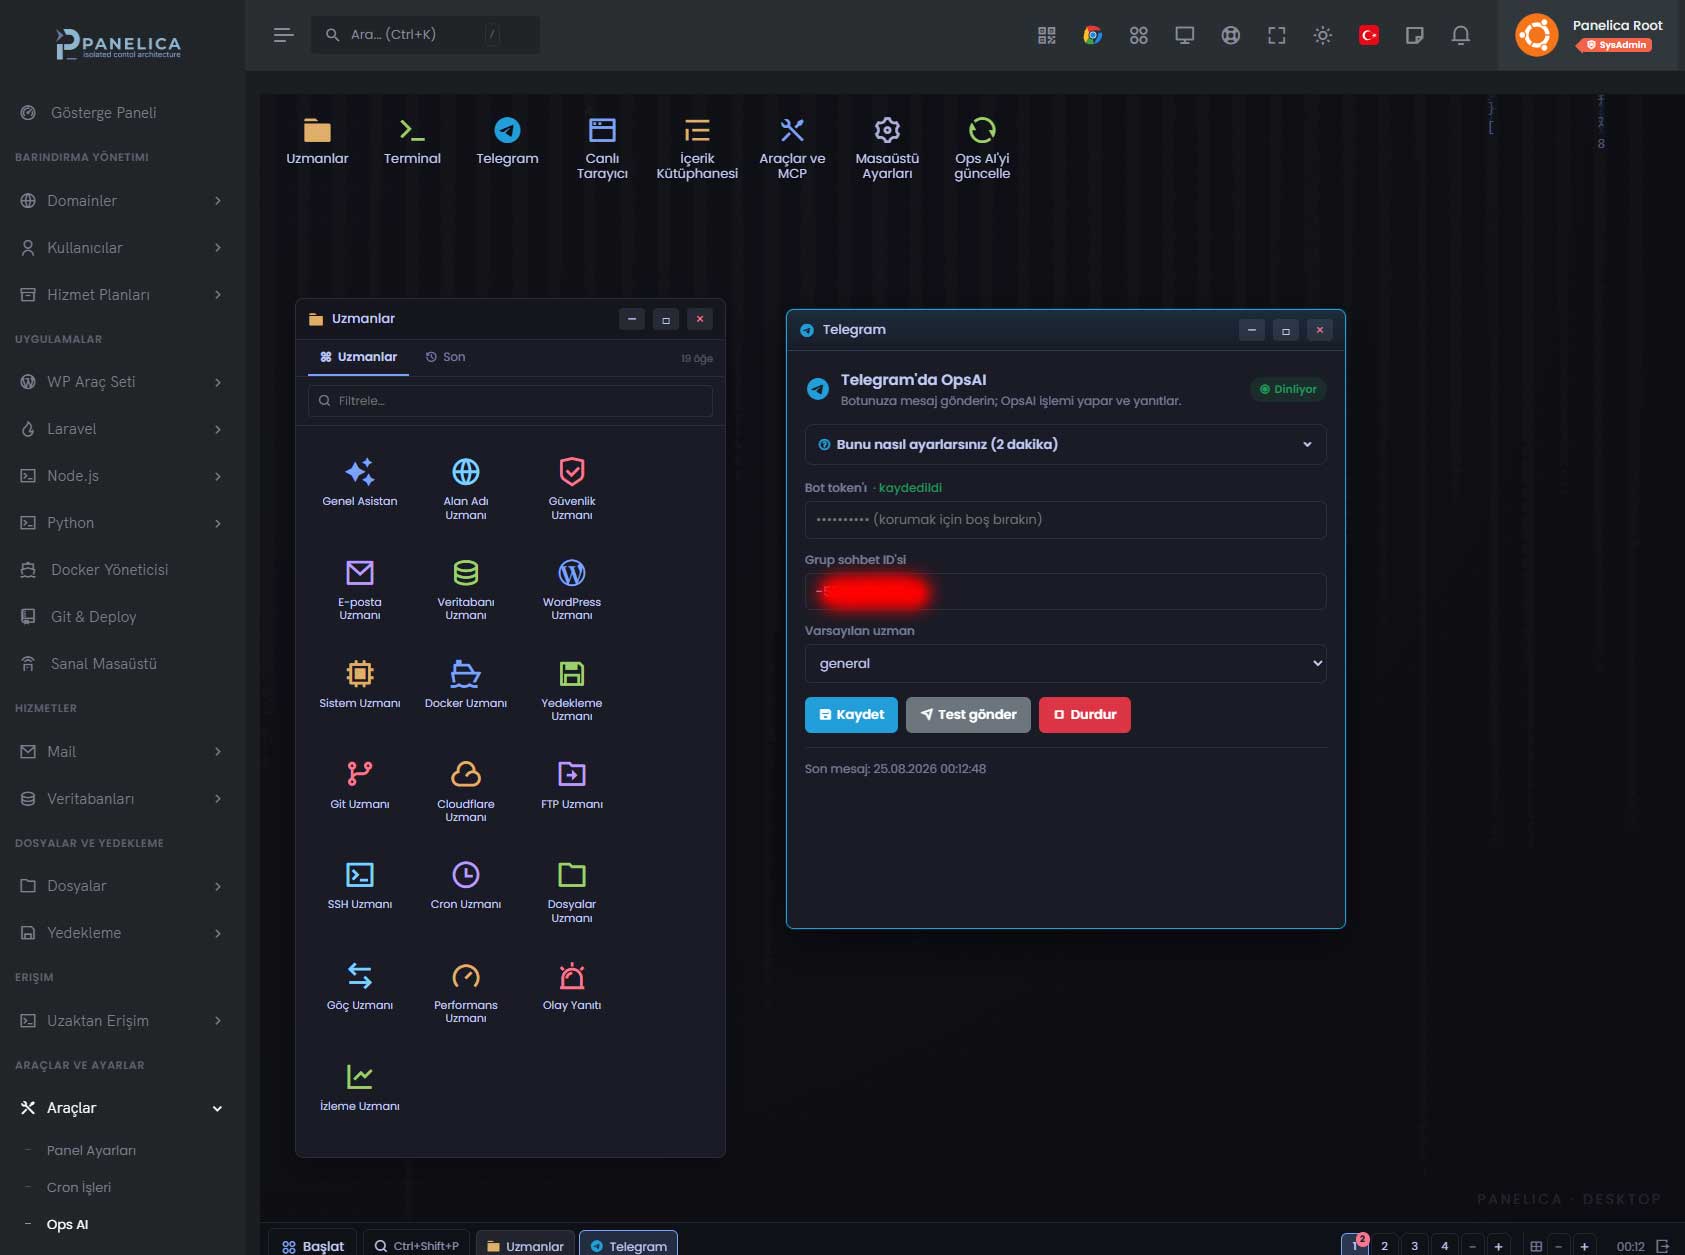Open İzleme Uzmanı chart expert

[360, 1087]
